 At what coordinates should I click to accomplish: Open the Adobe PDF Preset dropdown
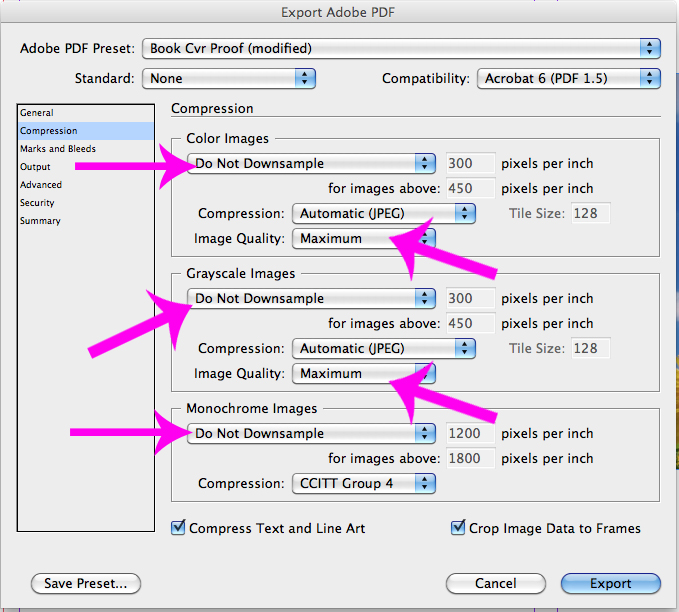pyautogui.click(x=401, y=49)
